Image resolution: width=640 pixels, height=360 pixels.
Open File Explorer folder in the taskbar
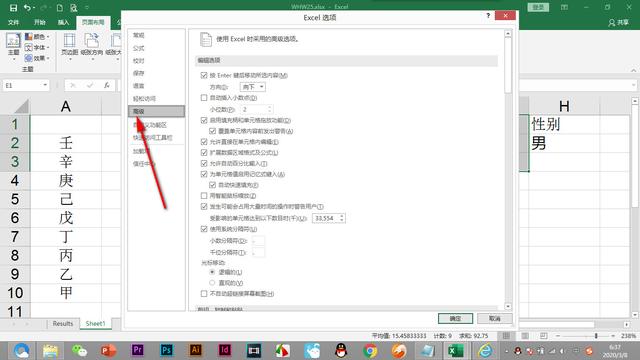[x=50, y=350]
